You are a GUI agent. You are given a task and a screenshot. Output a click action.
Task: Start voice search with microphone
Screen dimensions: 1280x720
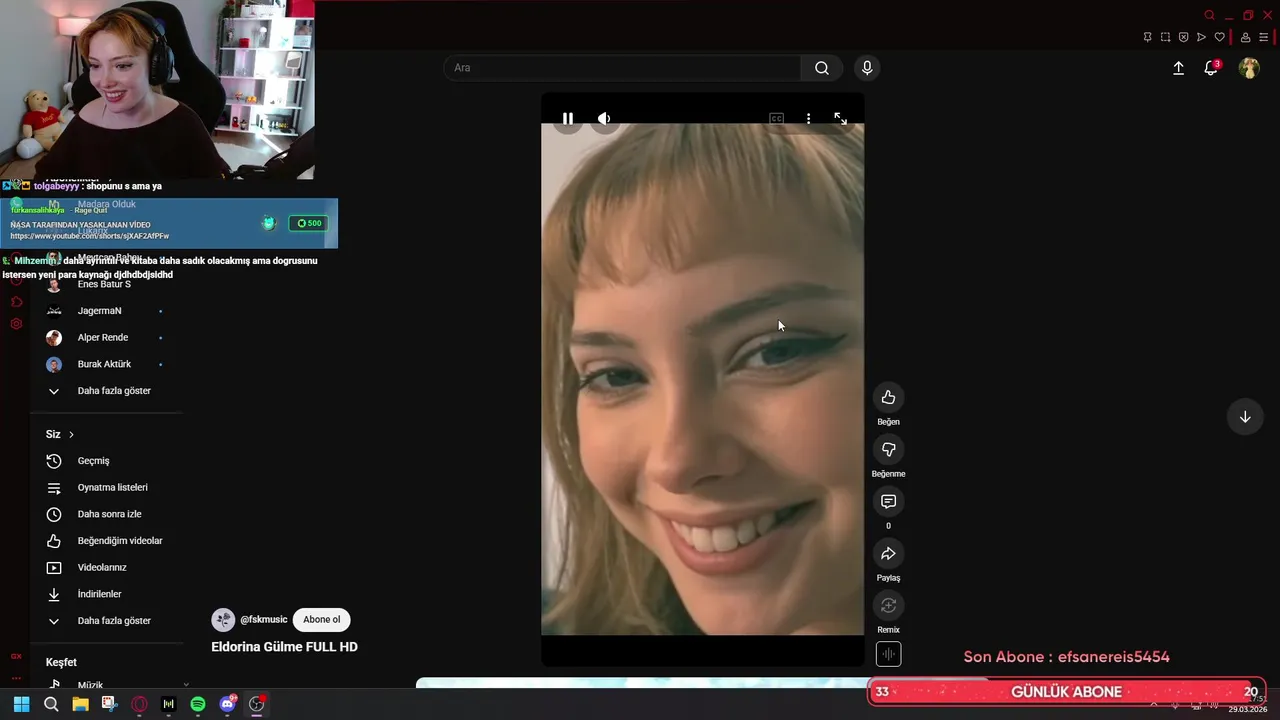[x=867, y=68]
